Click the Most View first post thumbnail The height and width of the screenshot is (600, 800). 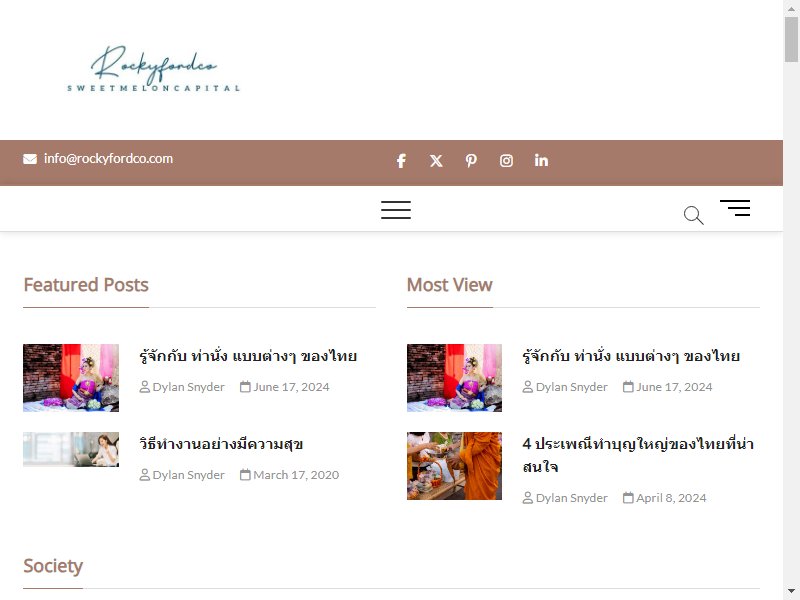point(454,378)
